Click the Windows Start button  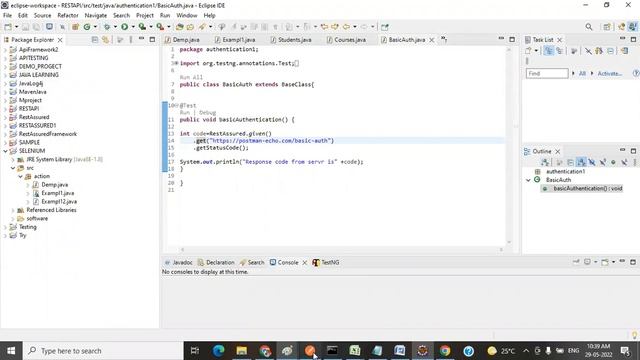[x=11, y=351]
